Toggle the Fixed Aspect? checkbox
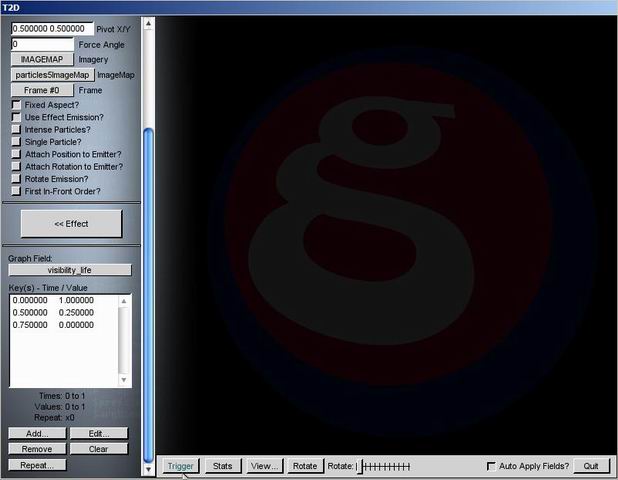 (x=16, y=105)
